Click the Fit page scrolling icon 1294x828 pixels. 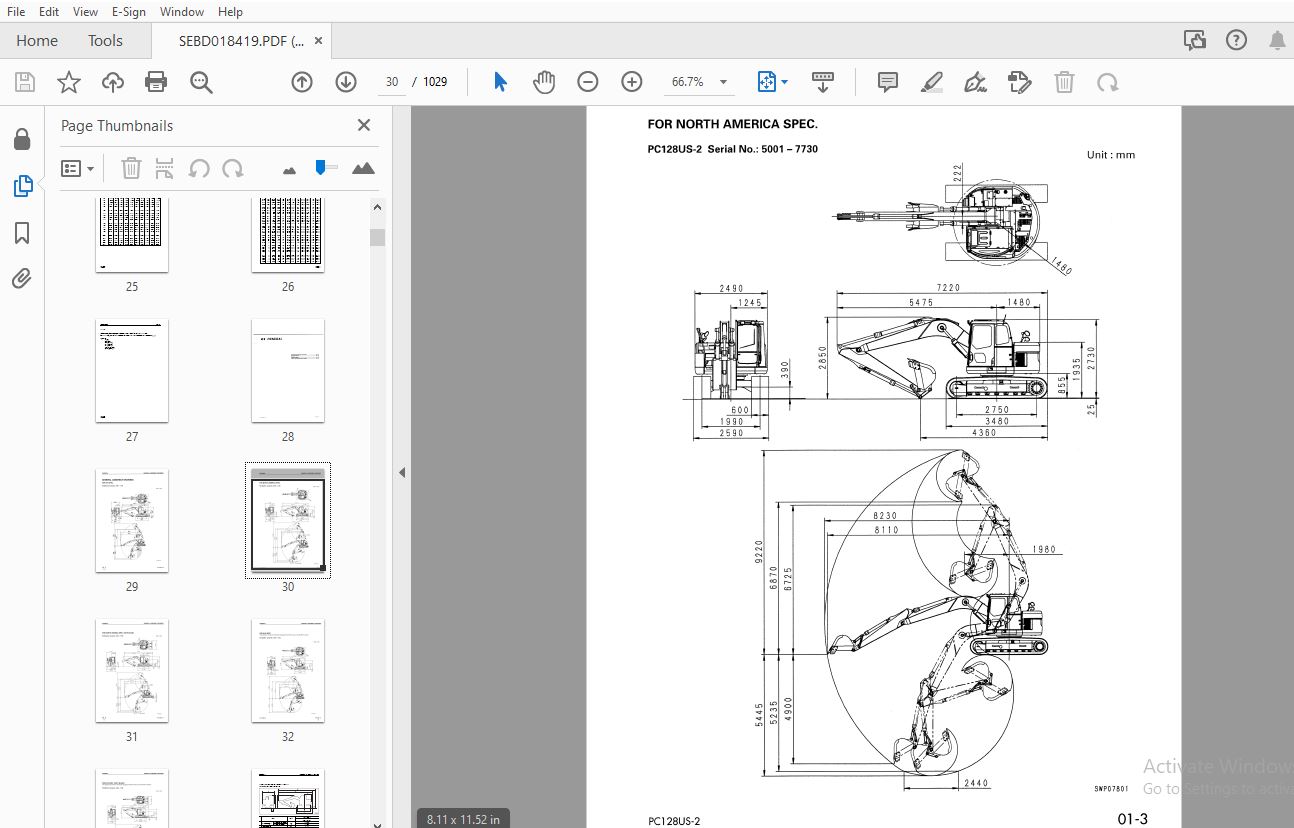pyautogui.click(x=767, y=82)
